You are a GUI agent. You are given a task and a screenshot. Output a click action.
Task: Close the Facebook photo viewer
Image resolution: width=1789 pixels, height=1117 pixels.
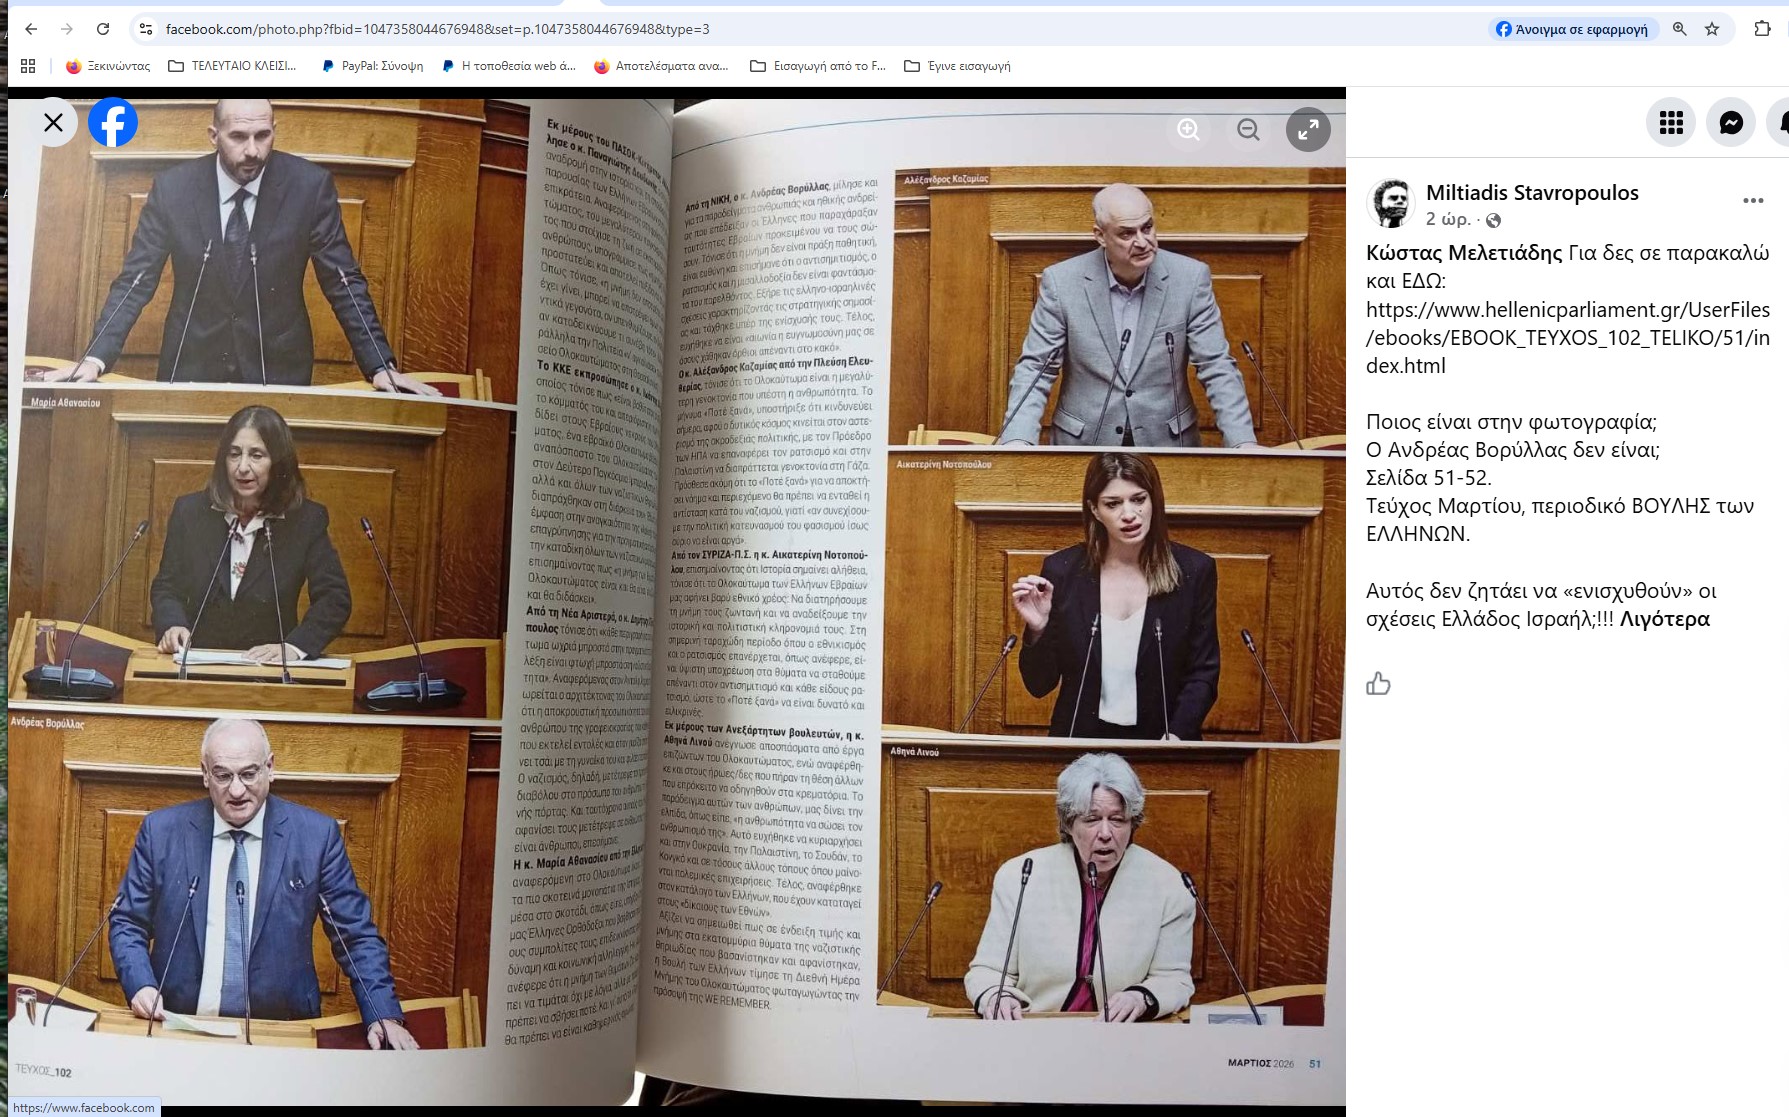54,122
